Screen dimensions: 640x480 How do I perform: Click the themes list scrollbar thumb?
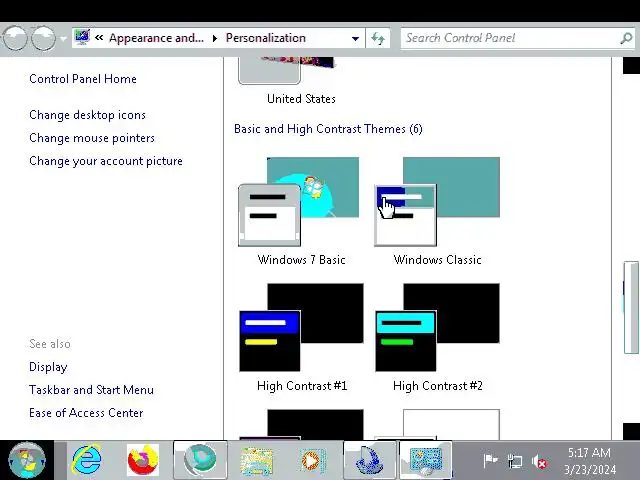tap(631, 307)
